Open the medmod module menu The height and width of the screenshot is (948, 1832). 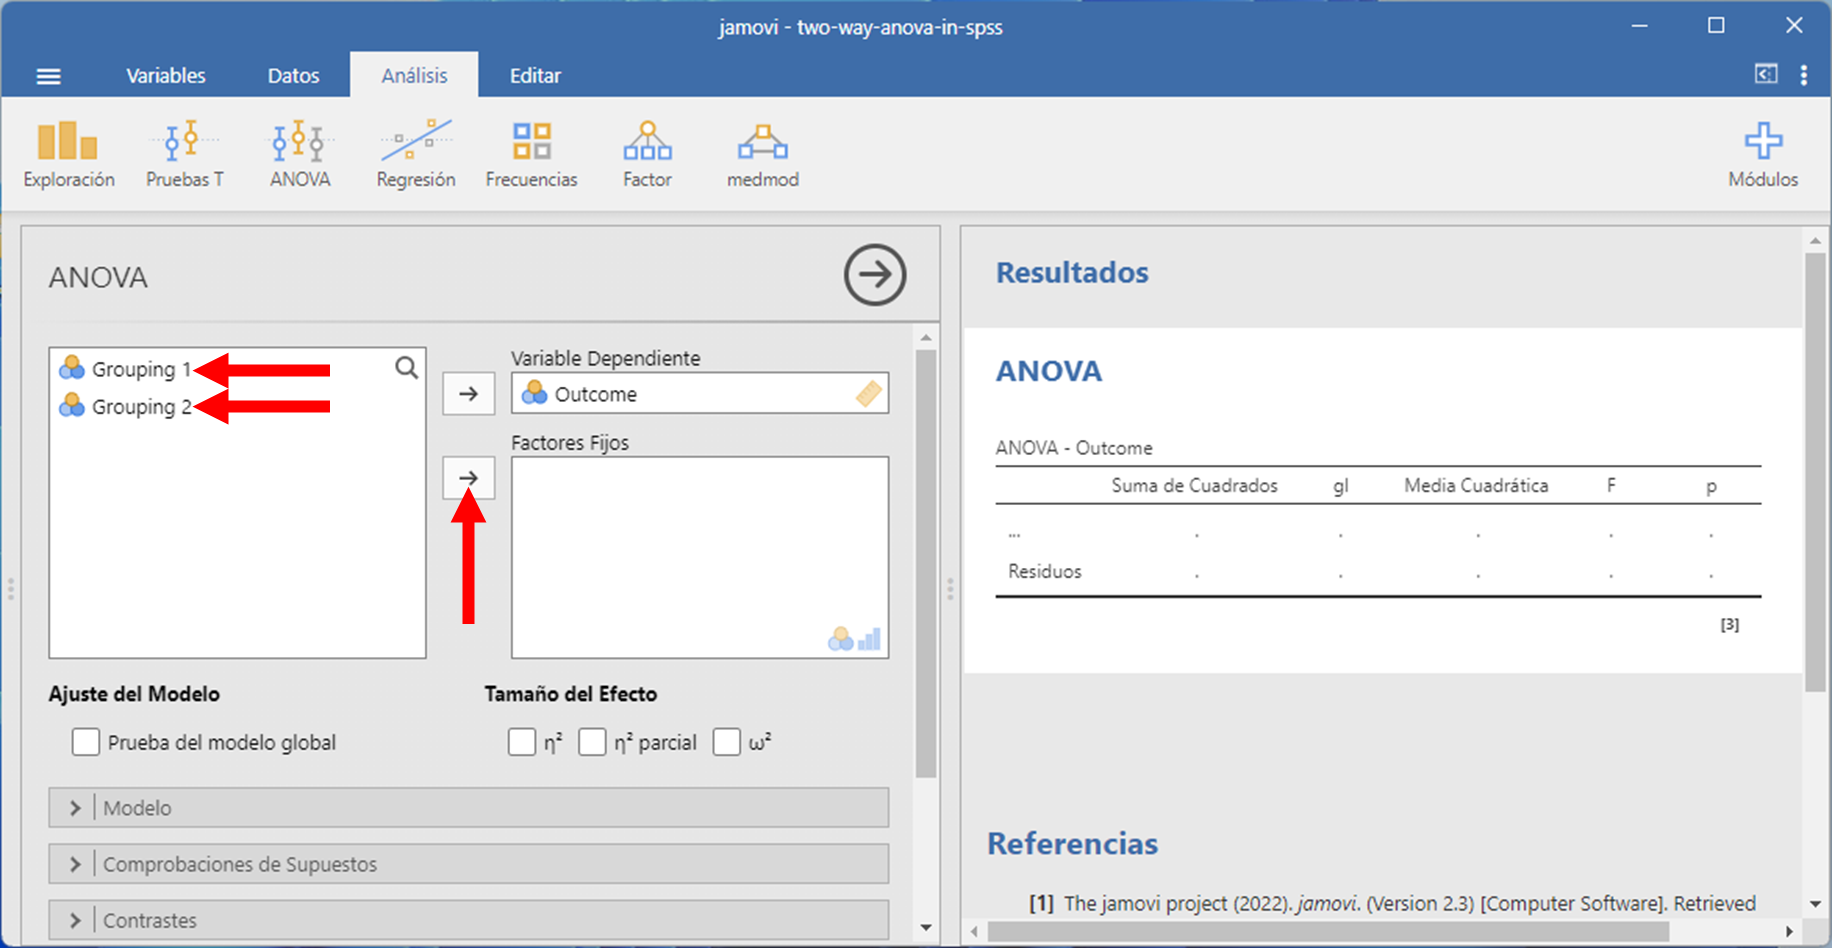coord(762,154)
